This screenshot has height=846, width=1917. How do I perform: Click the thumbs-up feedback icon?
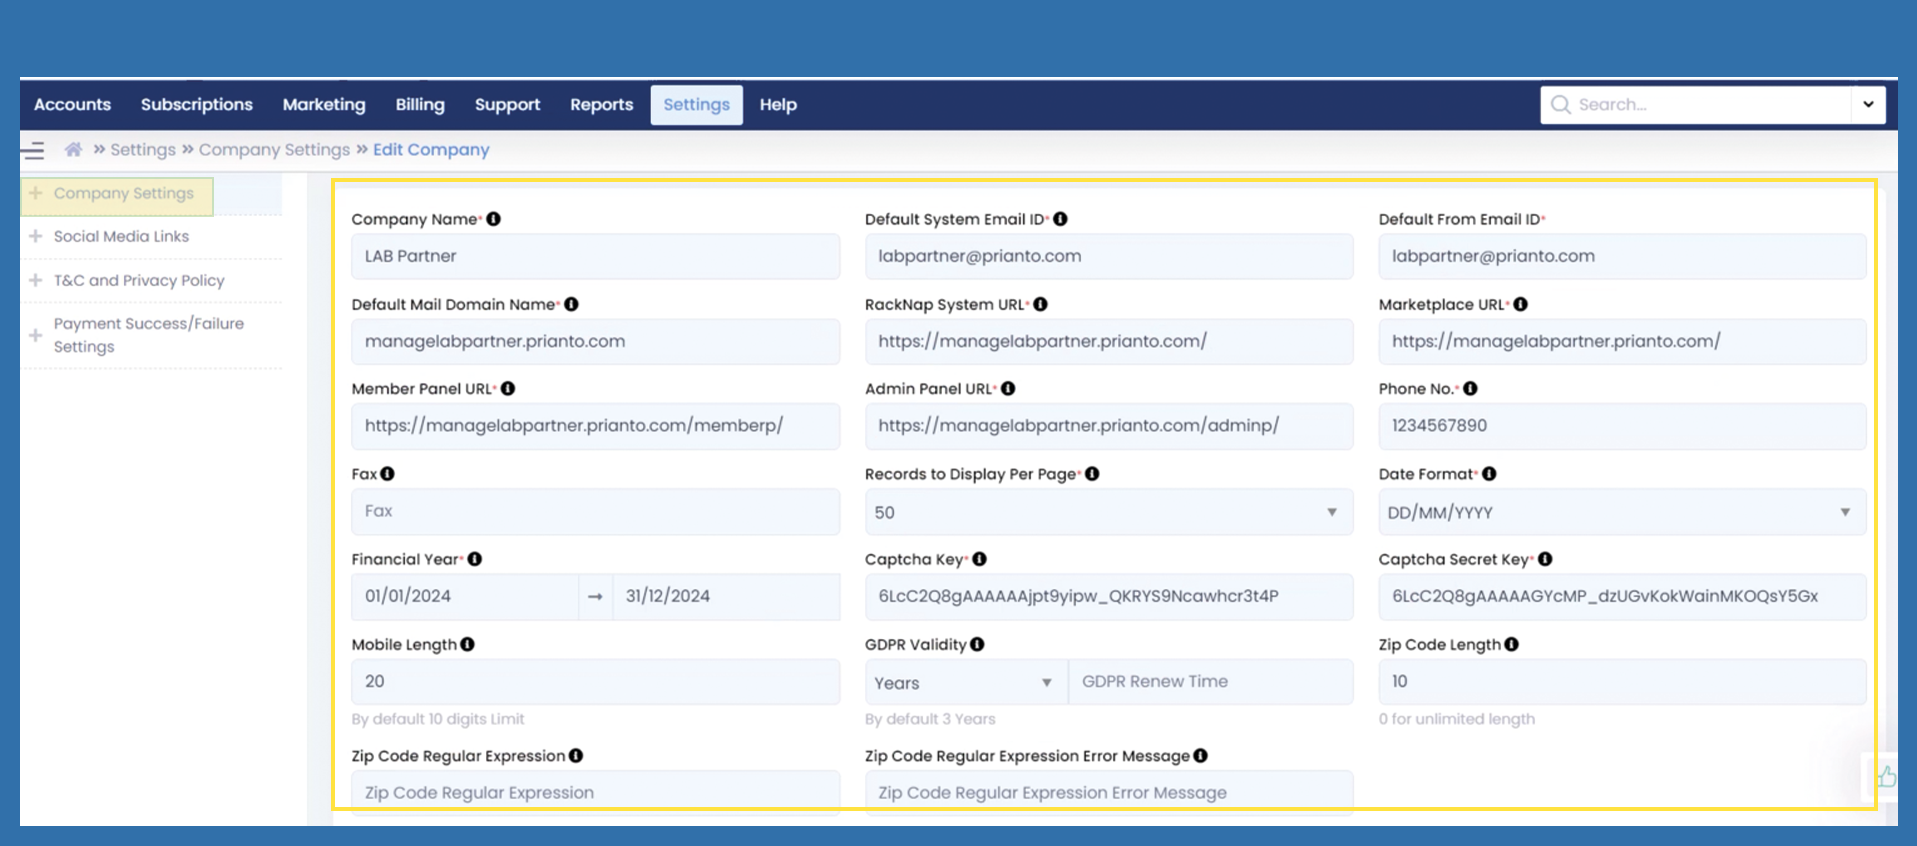pyautogui.click(x=1886, y=777)
